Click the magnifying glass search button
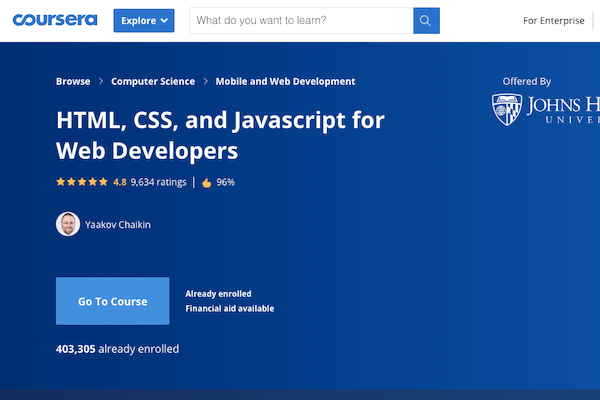This screenshot has width=600, height=400. (426, 21)
